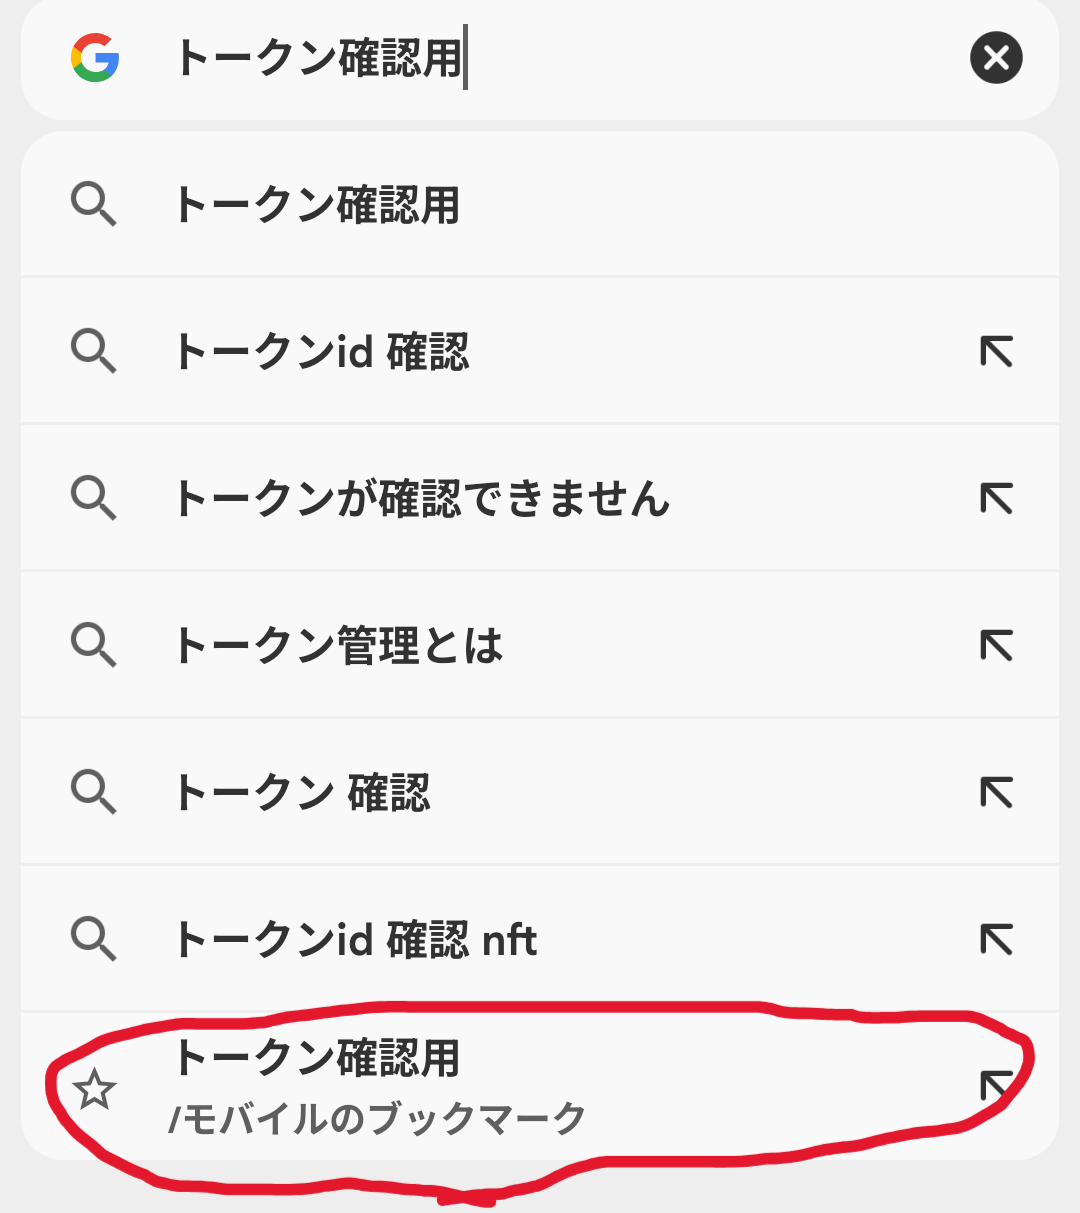Clear the search text with X button

click(x=996, y=57)
